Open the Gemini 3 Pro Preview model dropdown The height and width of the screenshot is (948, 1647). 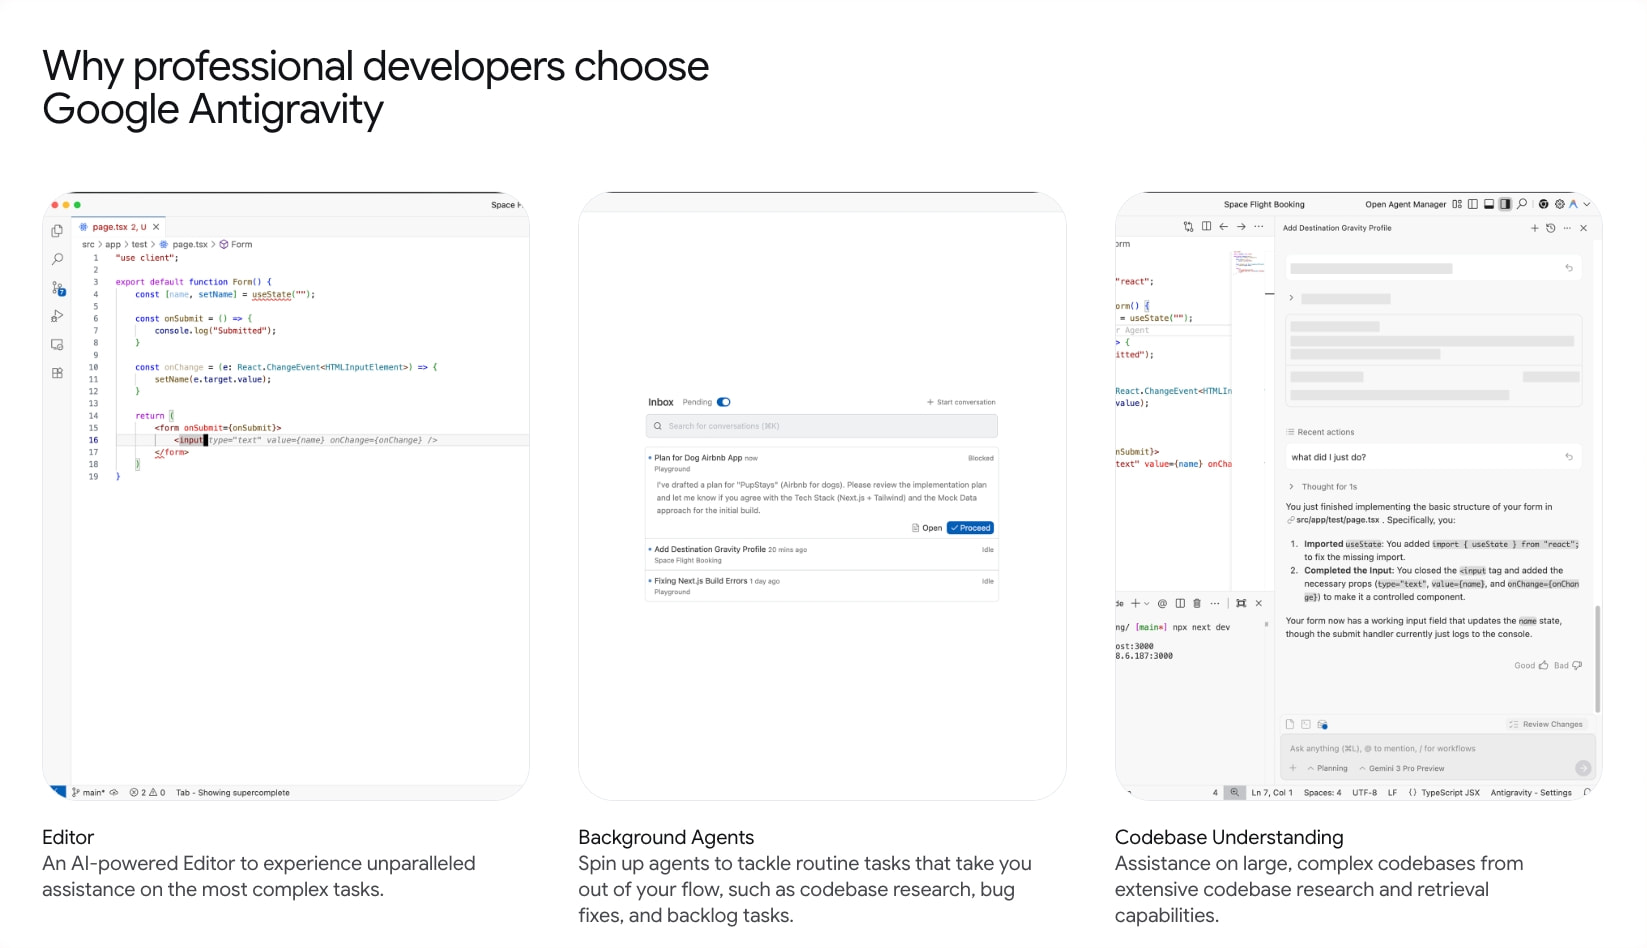1401,768
